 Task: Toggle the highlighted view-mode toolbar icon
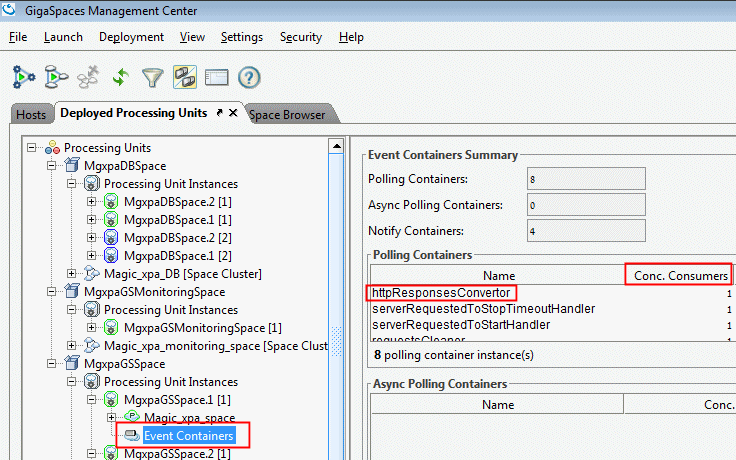coord(185,77)
